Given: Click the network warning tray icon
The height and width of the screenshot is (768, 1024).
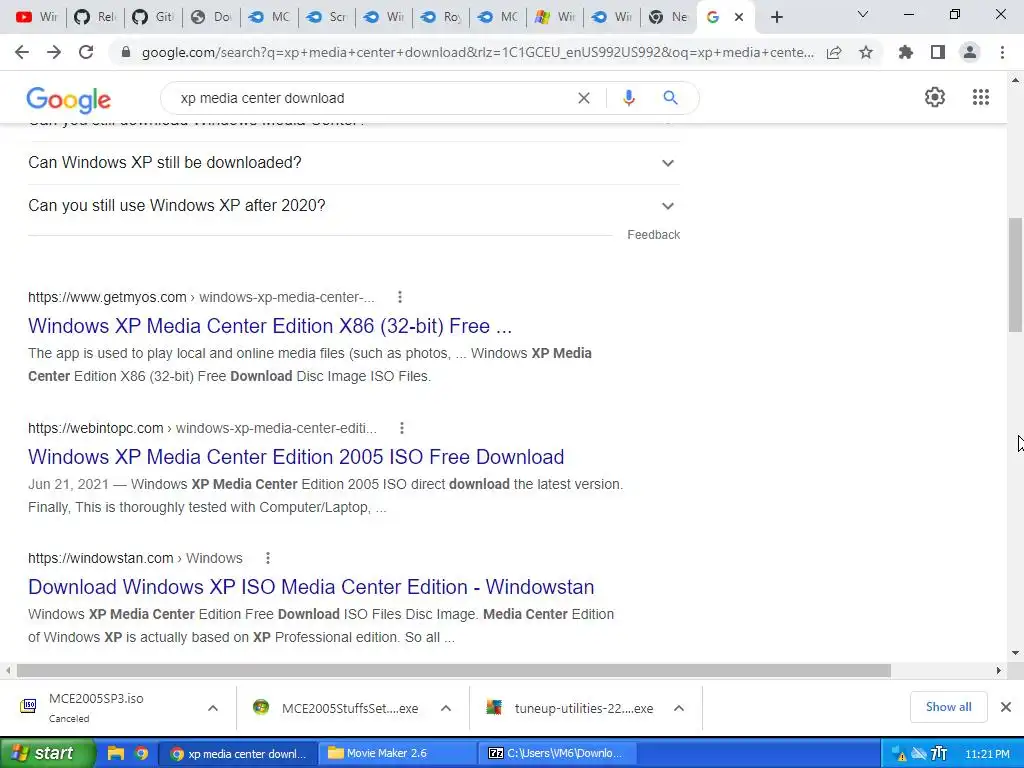Looking at the screenshot, I should point(899,754).
